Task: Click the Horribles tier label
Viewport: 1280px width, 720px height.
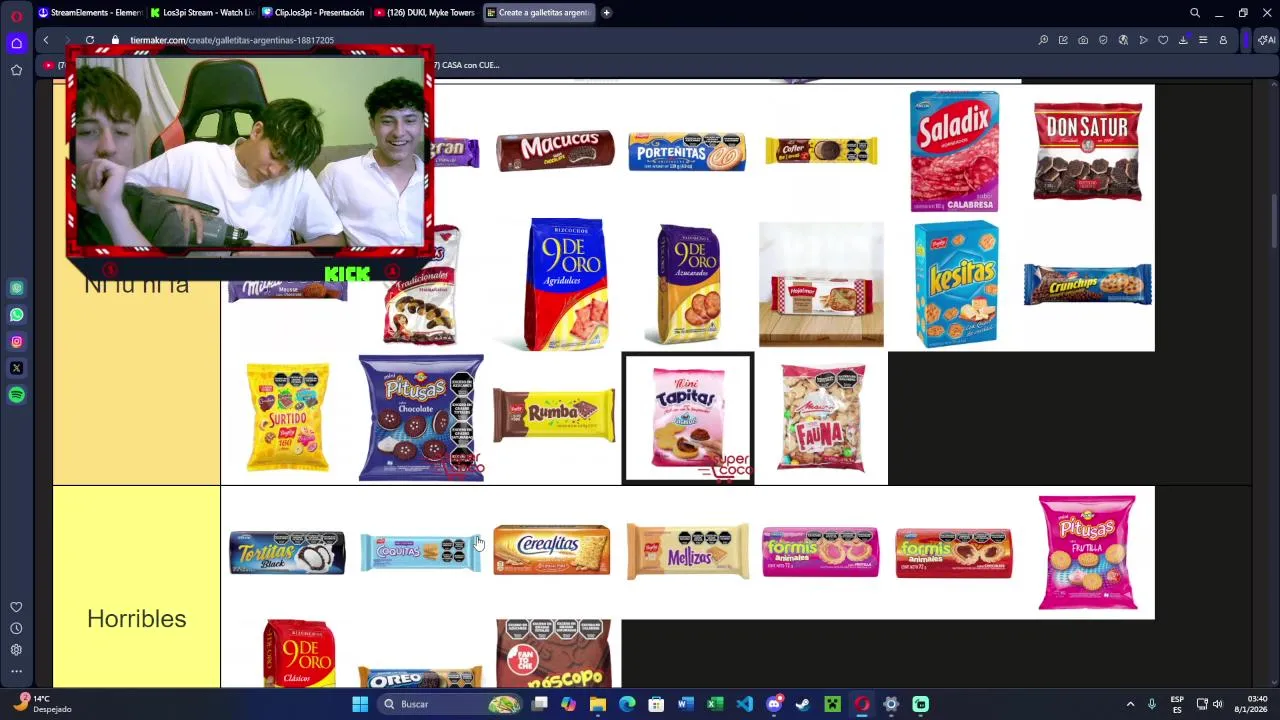Action: click(x=137, y=619)
